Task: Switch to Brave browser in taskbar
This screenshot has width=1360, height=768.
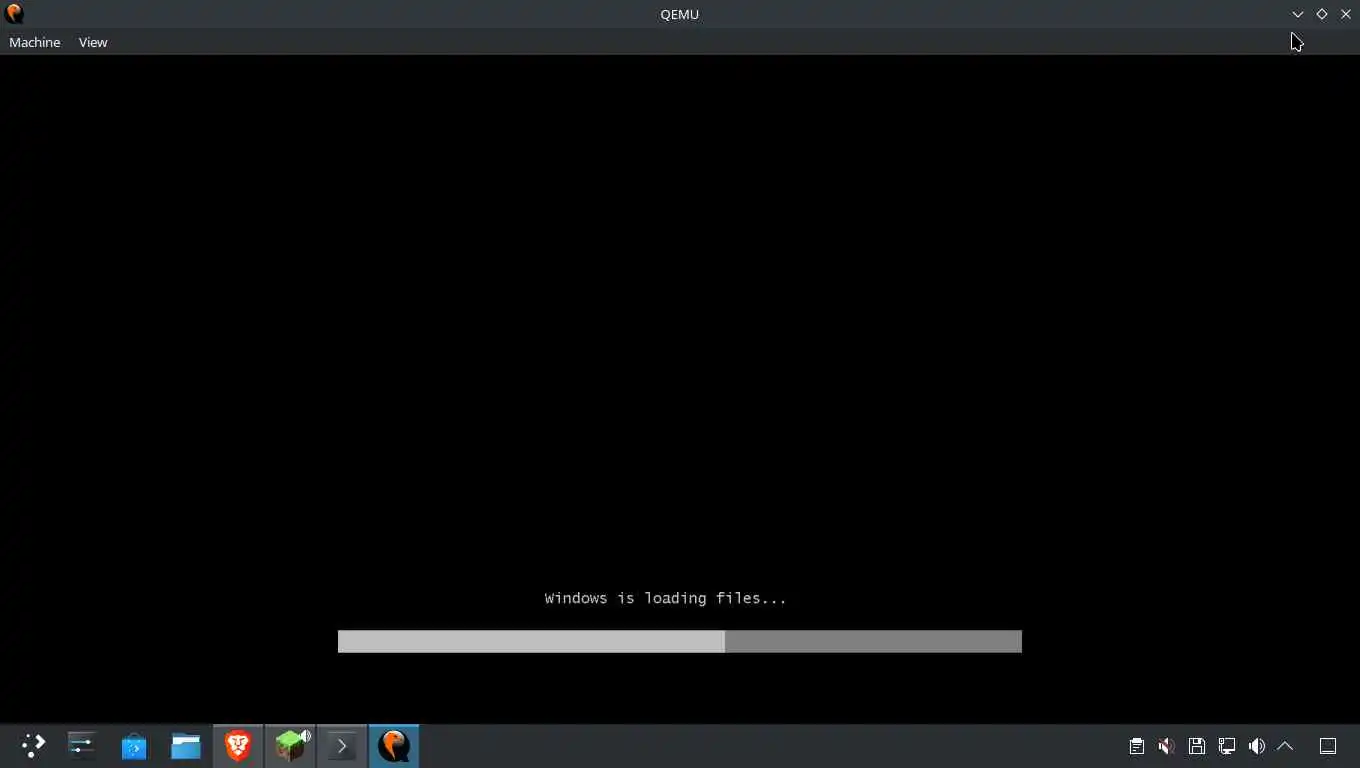Action: [238, 746]
